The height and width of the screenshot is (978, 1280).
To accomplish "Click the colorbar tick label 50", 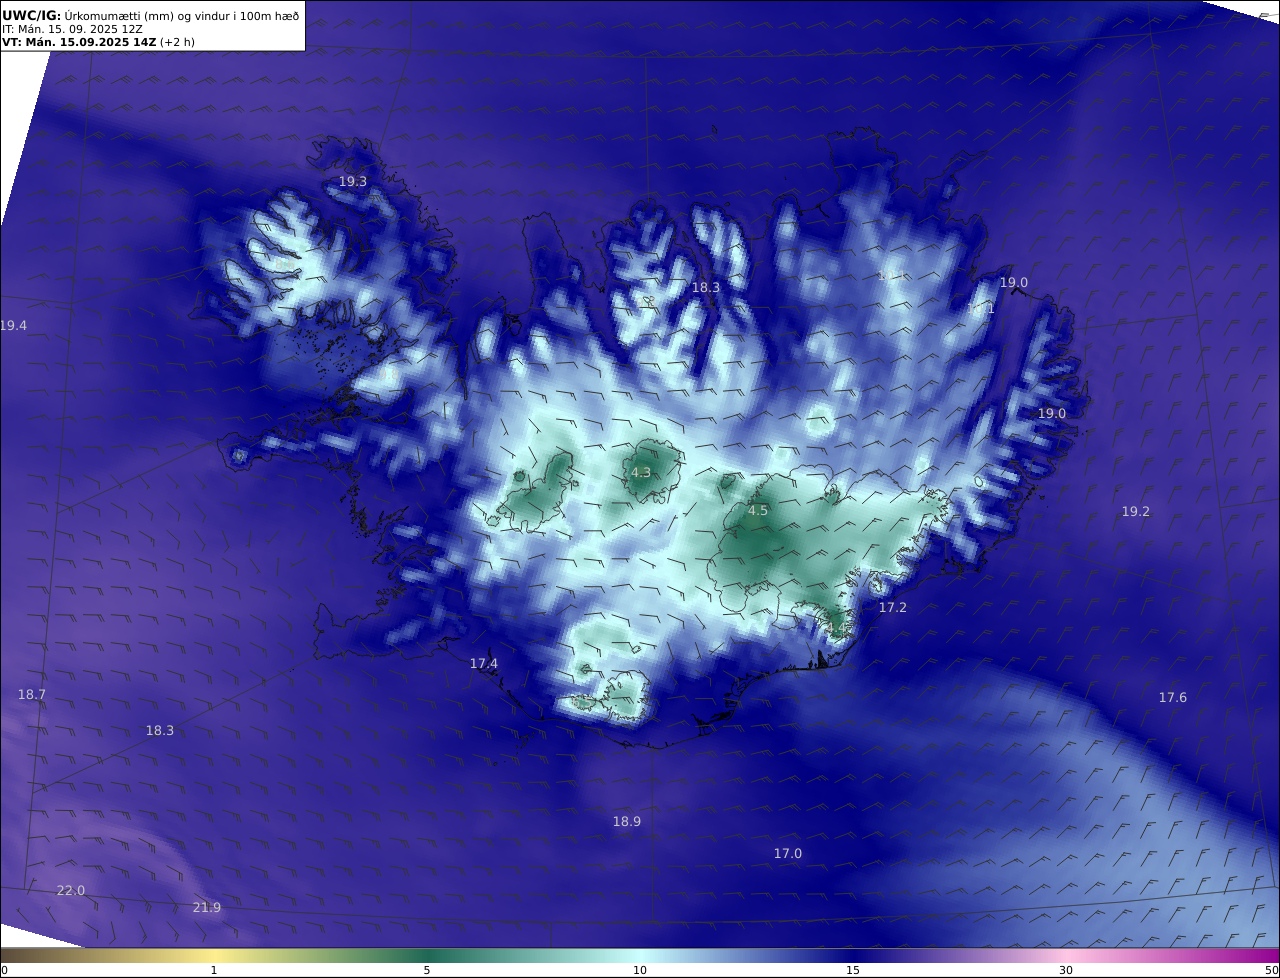I will [x=1272, y=970].
